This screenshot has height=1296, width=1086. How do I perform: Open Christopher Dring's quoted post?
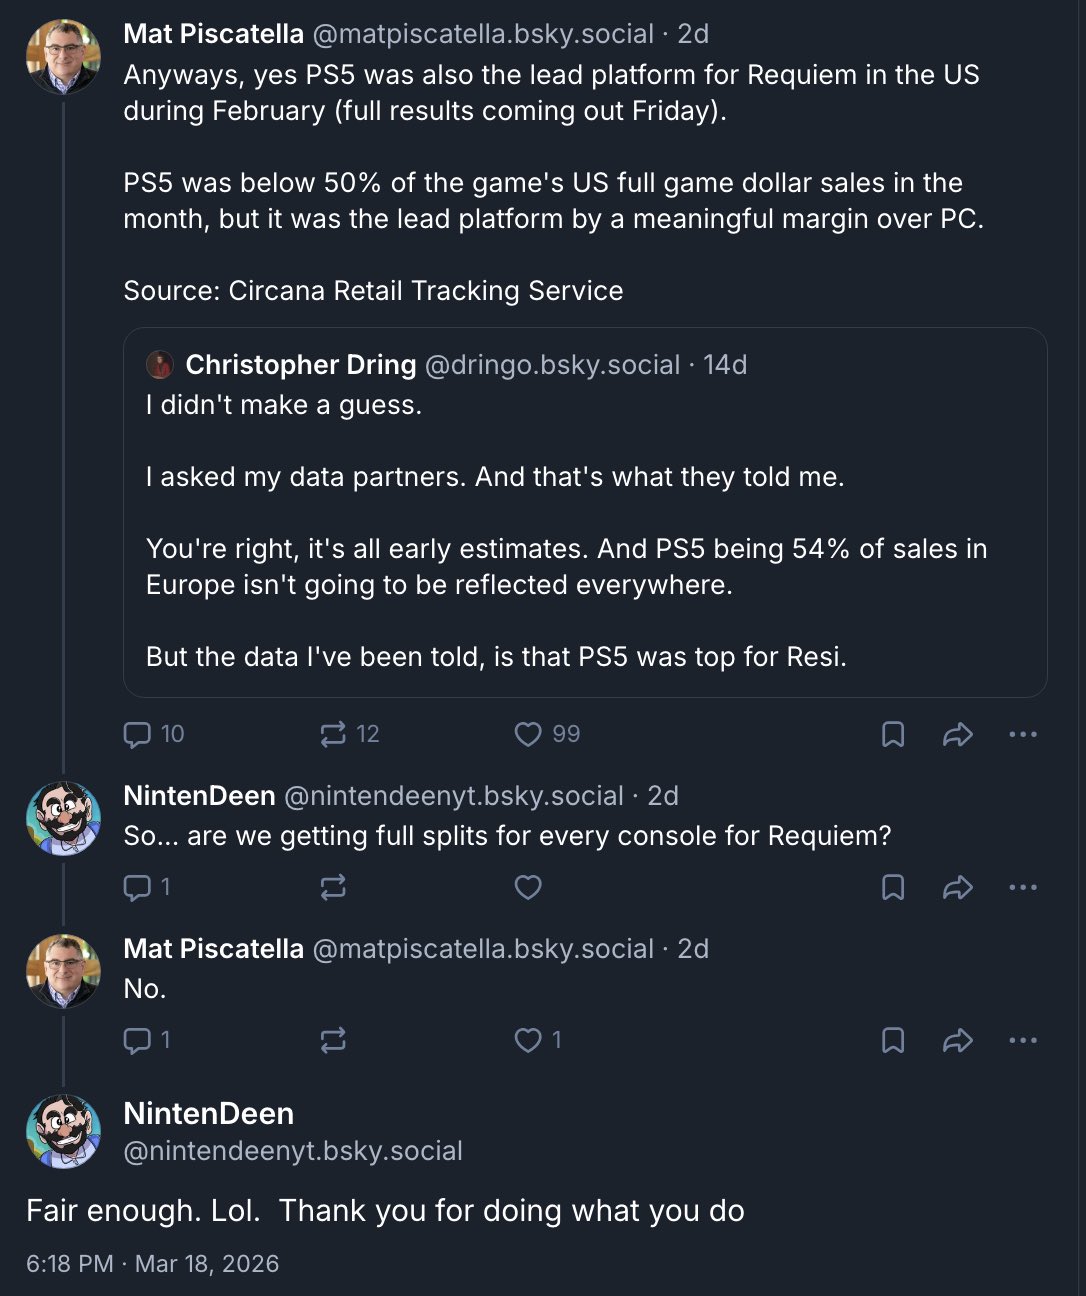pos(585,512)
